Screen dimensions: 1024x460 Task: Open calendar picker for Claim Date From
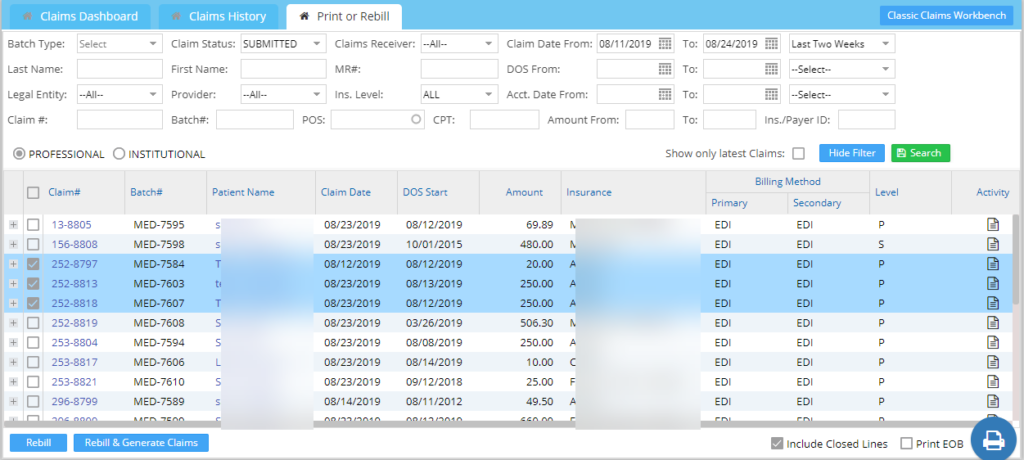665,44
